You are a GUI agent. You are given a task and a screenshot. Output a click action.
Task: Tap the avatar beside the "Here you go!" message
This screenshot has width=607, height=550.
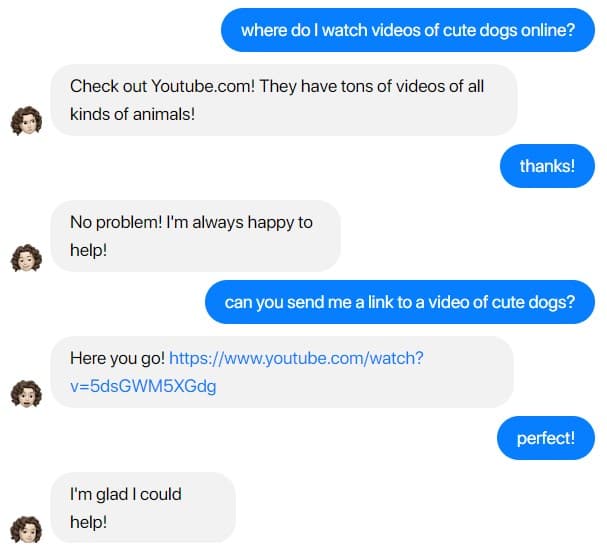click(x=26, y=393)
